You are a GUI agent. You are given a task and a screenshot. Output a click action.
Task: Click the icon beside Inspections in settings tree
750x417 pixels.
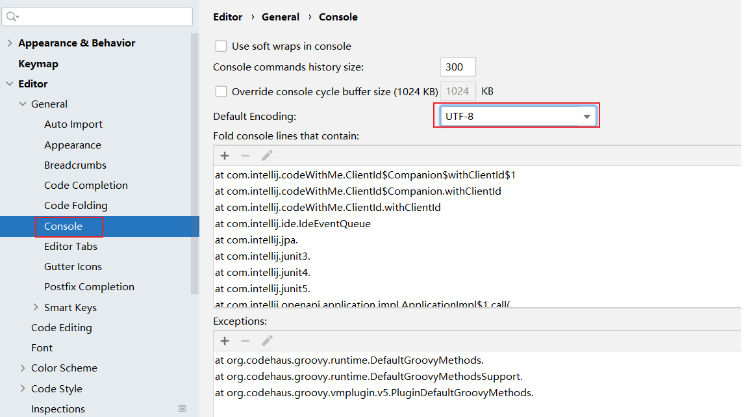tap(182, 409)
